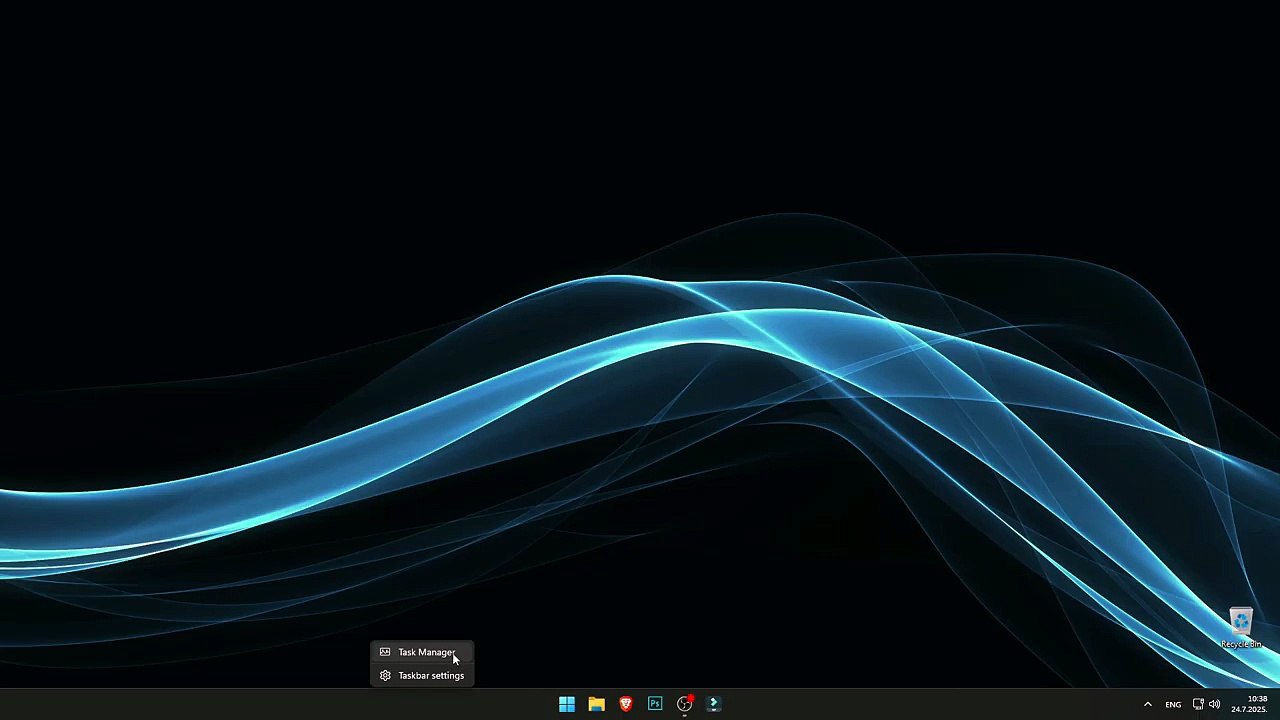Select the Recycle Bin desktop icon
This screenshot has width=1280, height=720.
[1241, 621]
